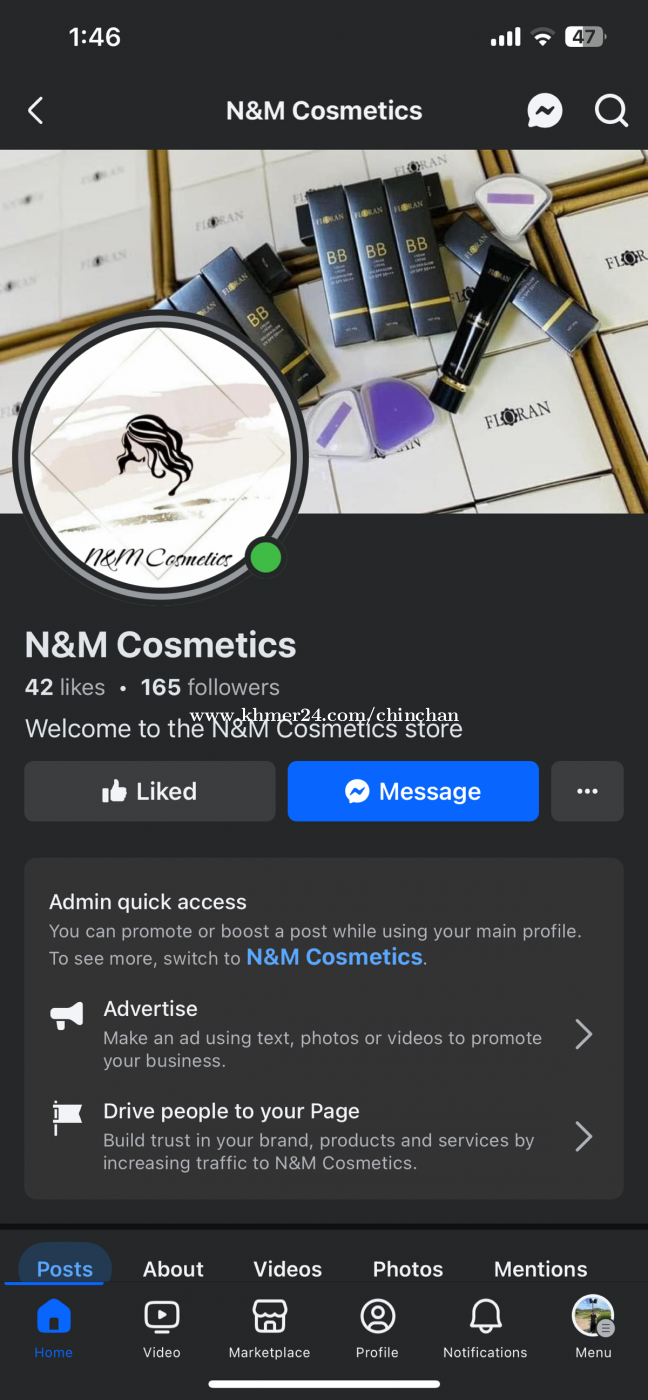Open the Marketplace icon
This screenshot has width=648, height=1400.
click(270, 1317)
